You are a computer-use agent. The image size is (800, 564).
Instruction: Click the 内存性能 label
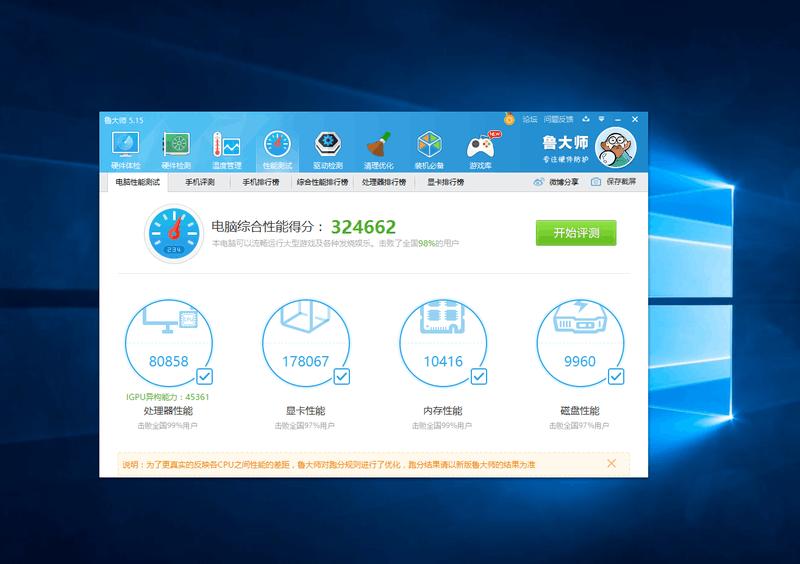442,411
